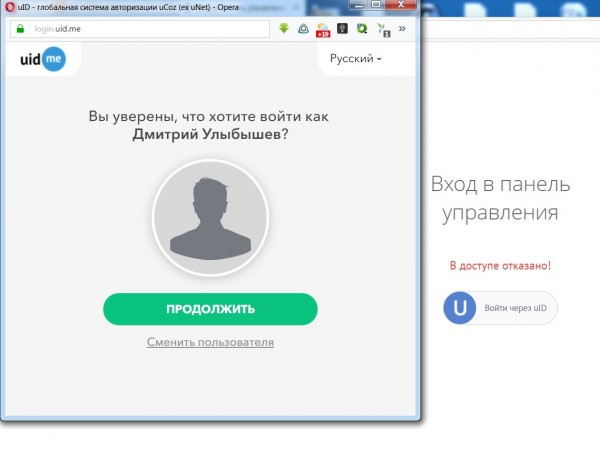
Task: Click the weather extension icon showing +19
Action: 323,29
